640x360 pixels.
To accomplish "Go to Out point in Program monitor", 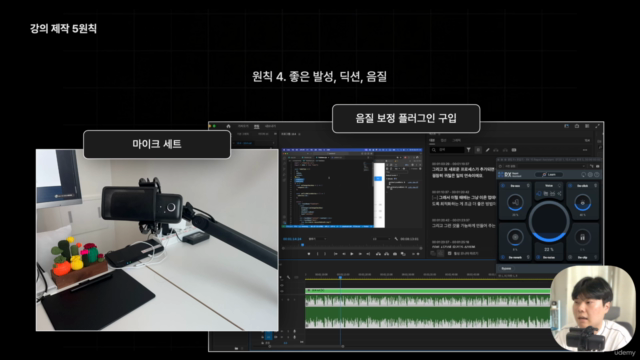I will 368,254.
